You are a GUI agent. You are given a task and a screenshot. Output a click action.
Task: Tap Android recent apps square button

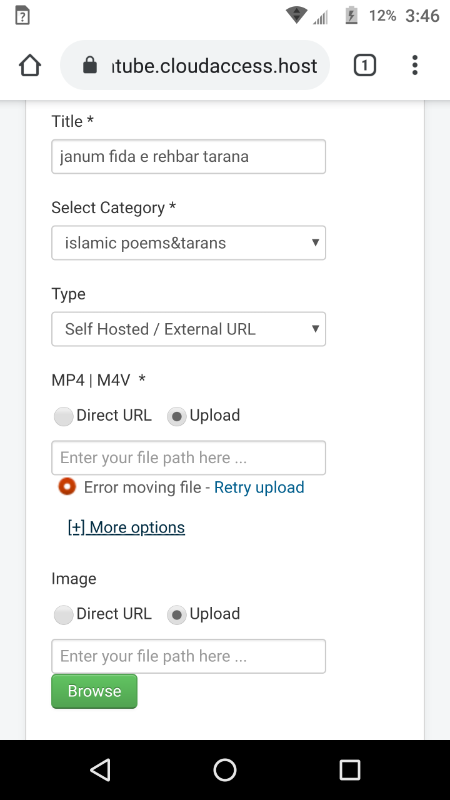click(x=350, y=769)
